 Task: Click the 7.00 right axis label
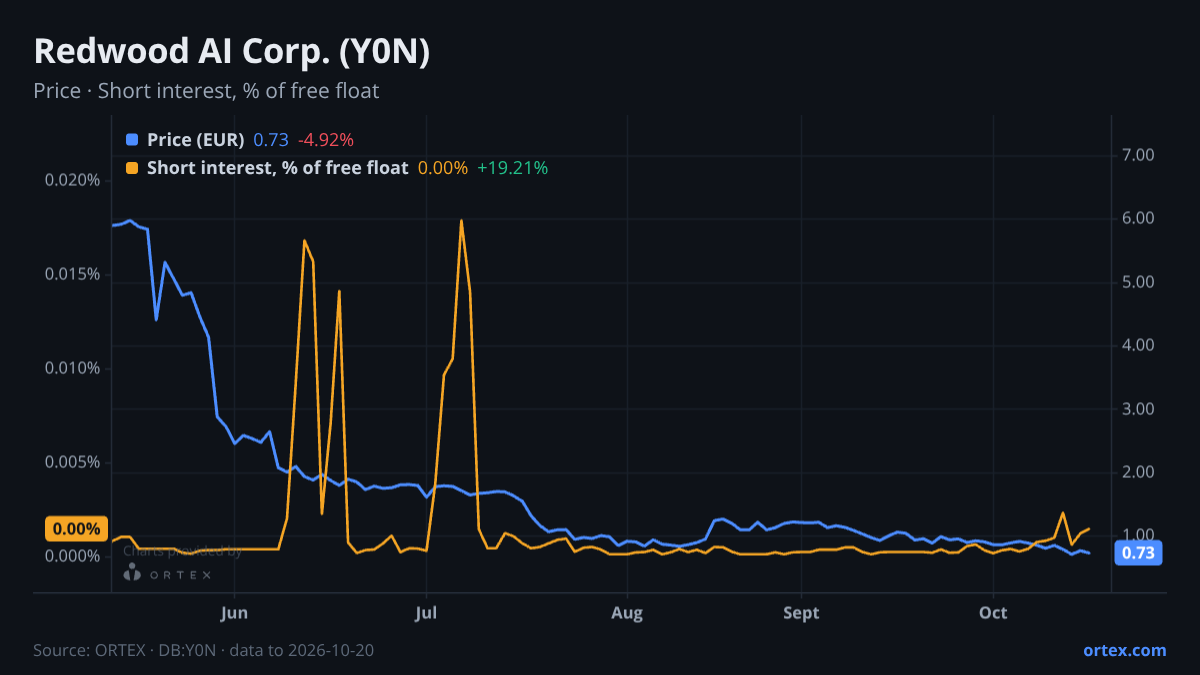(x=1139, y=155)
